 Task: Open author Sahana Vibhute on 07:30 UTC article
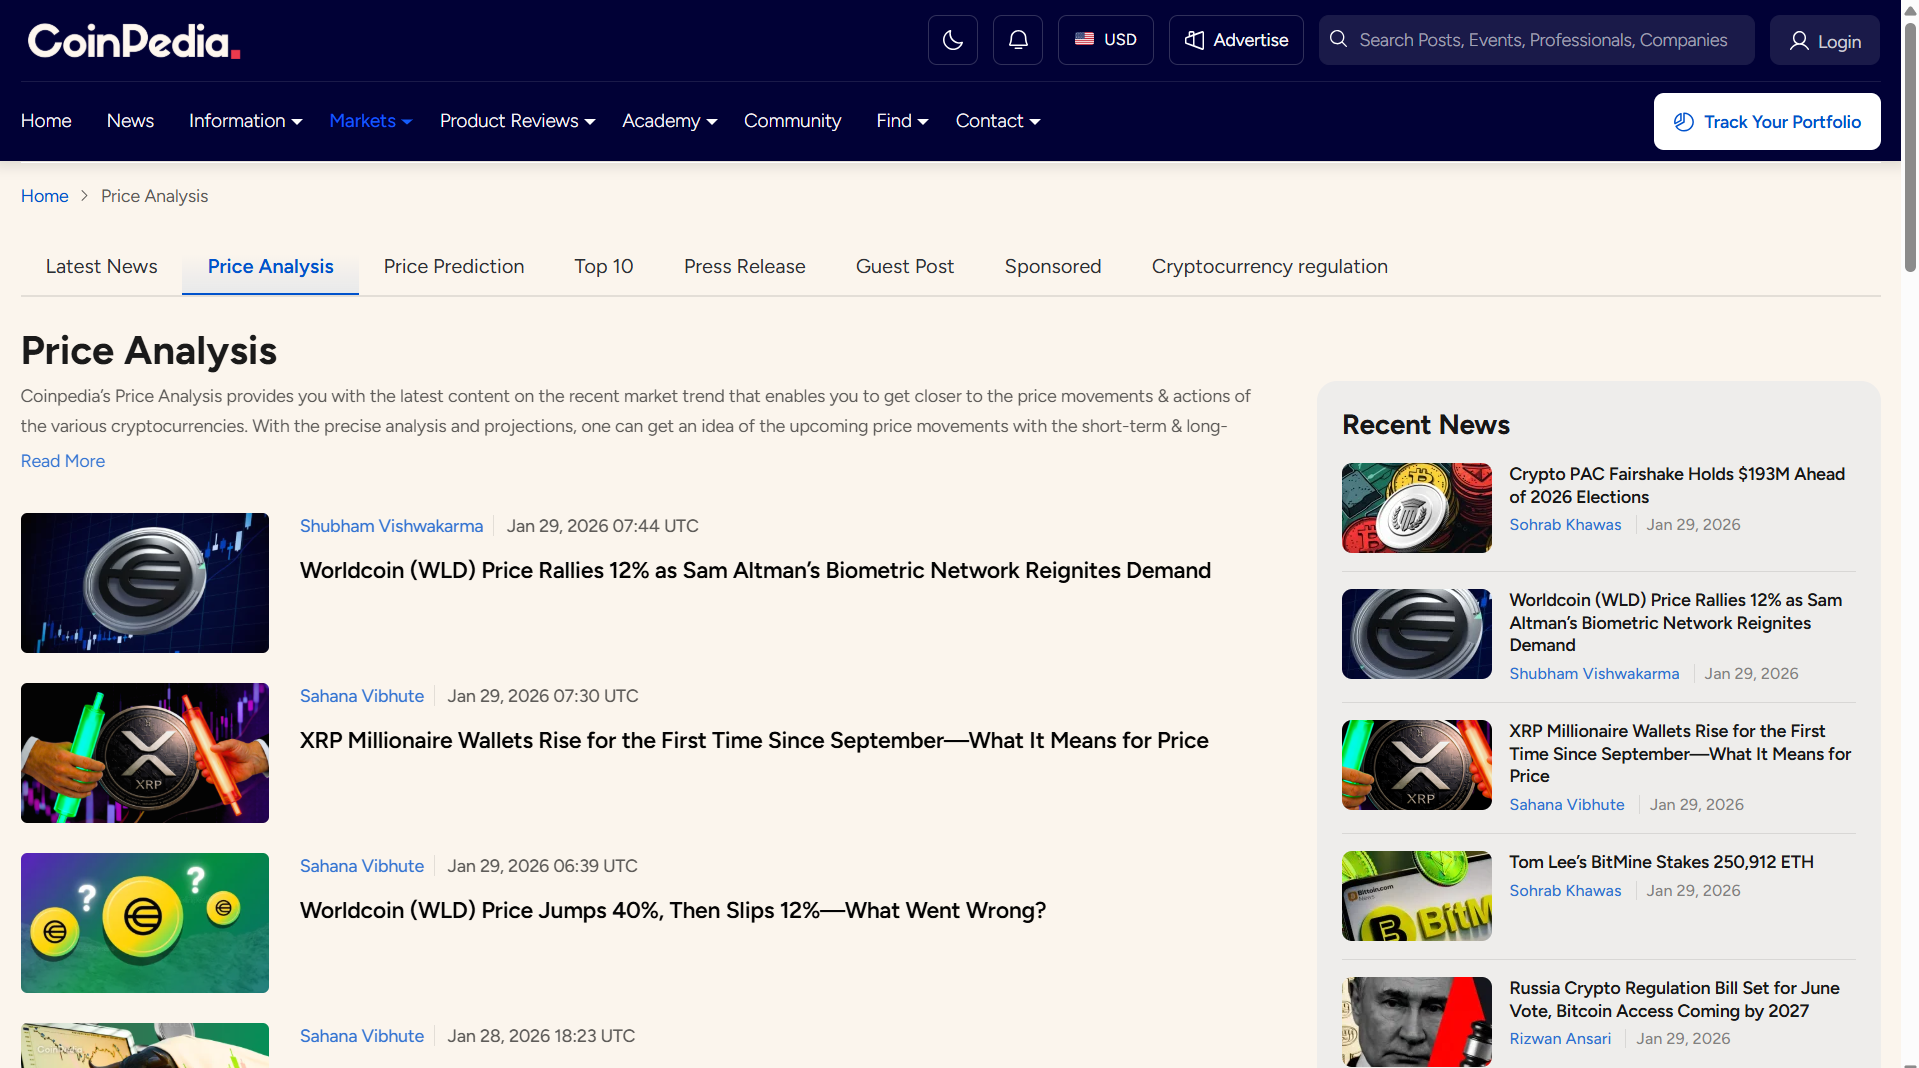point(362,696)
